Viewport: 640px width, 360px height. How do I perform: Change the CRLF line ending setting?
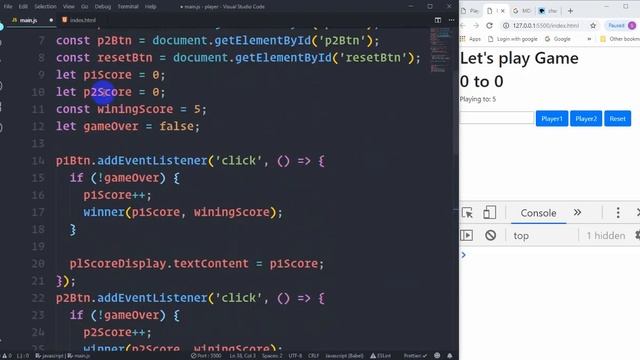click(313, 356)
